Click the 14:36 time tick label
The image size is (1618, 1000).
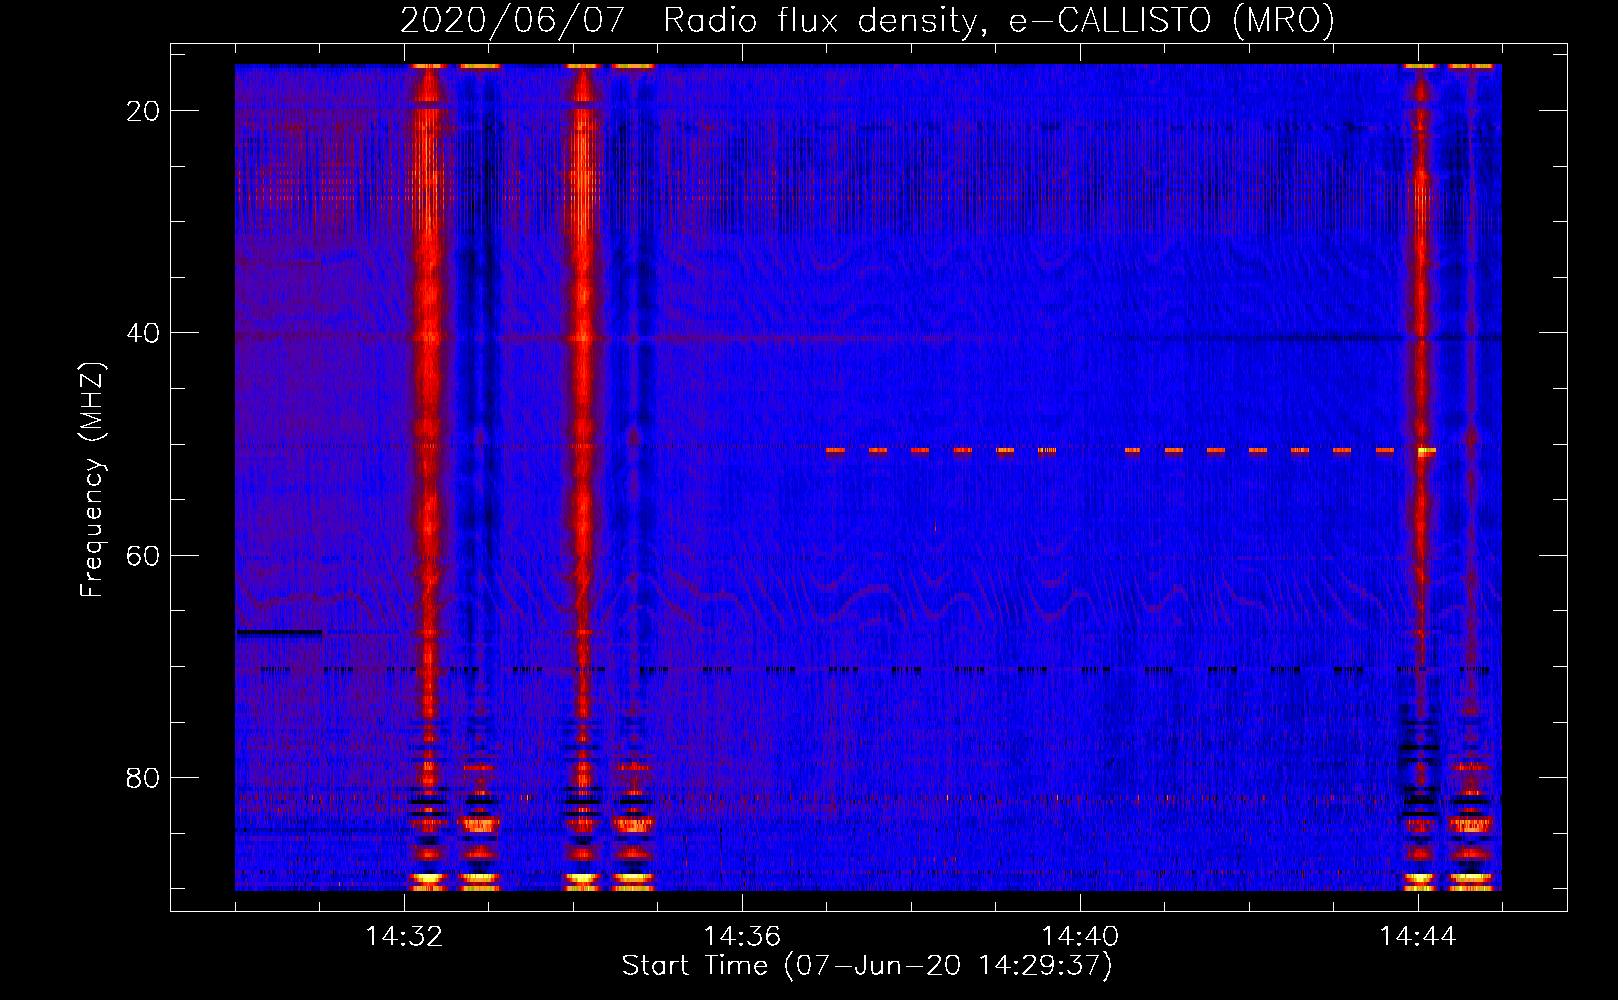click(x=742, y=937)
